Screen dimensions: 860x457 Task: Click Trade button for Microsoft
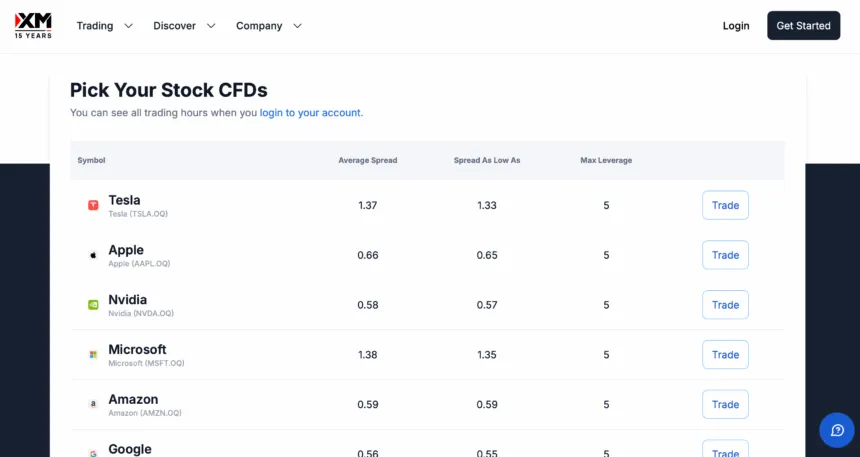(725, 355)
